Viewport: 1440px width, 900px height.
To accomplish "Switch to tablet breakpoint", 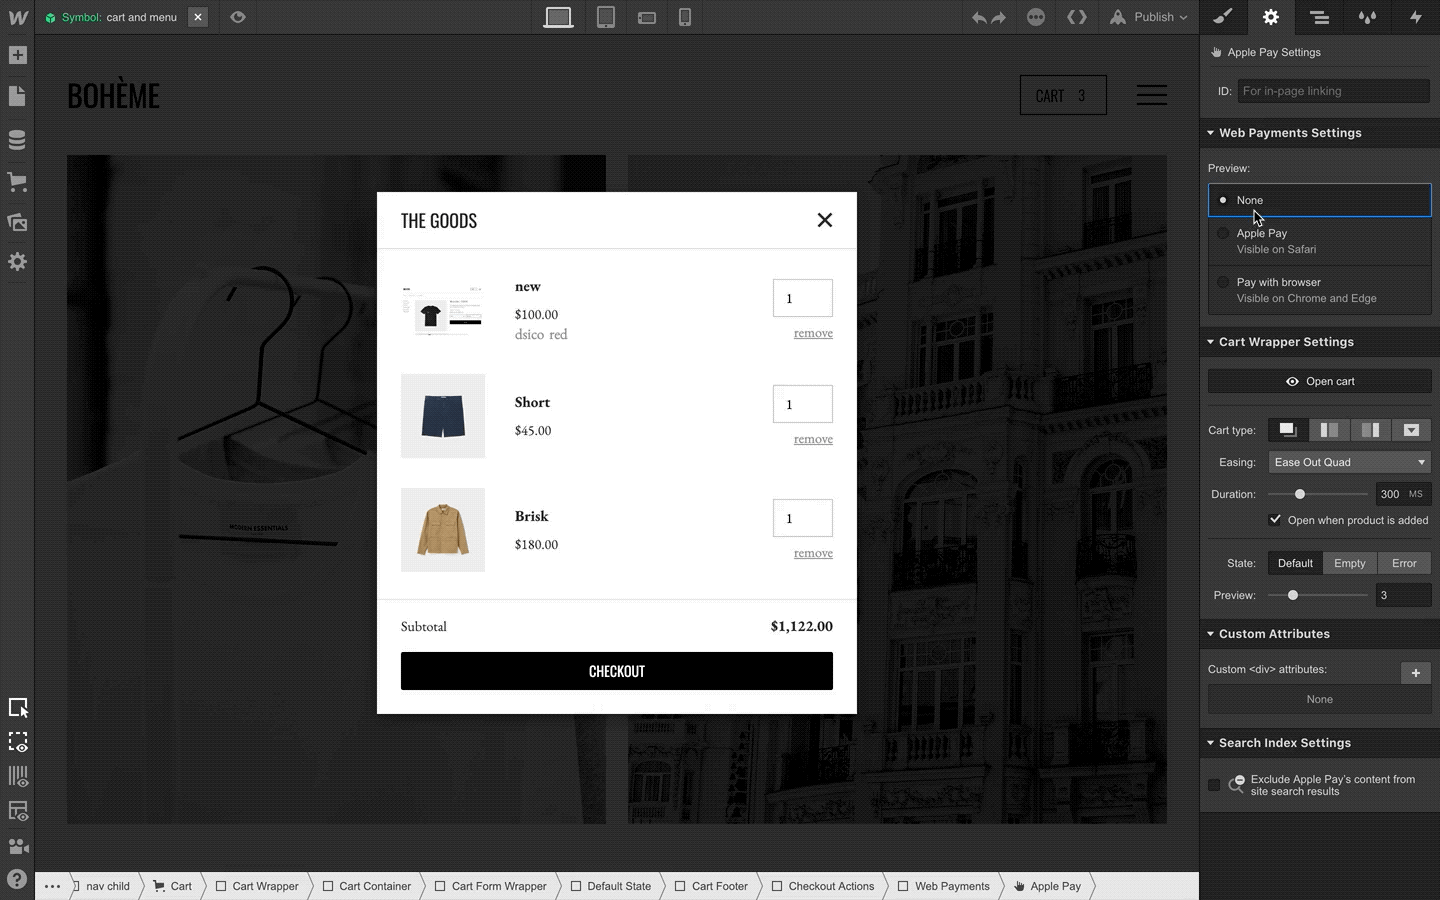I will click(606, 17).
